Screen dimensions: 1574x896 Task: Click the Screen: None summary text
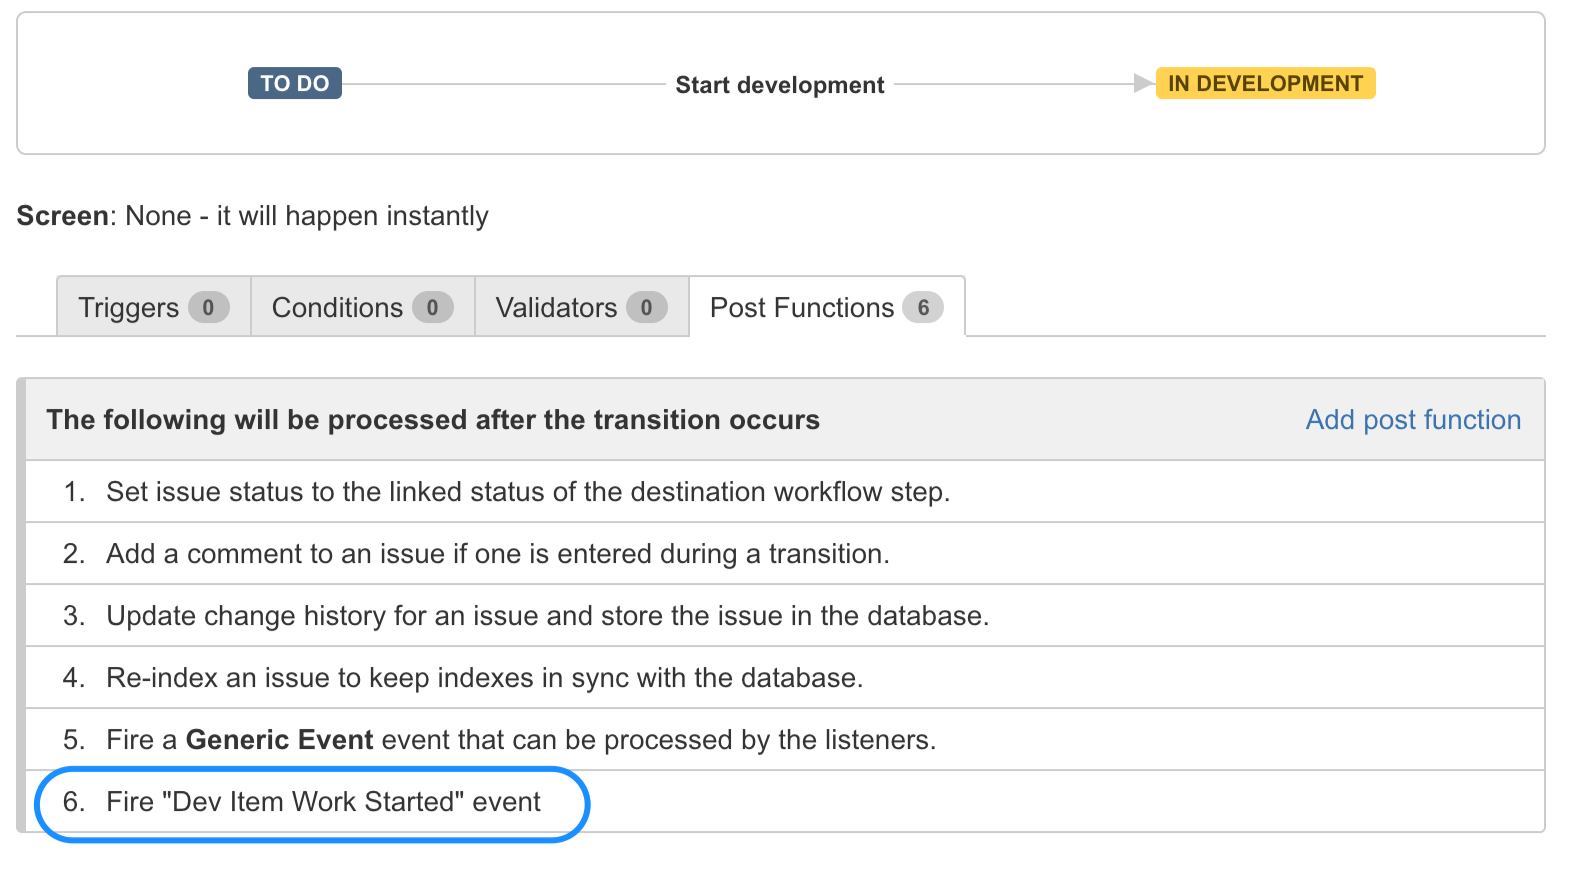251,216
